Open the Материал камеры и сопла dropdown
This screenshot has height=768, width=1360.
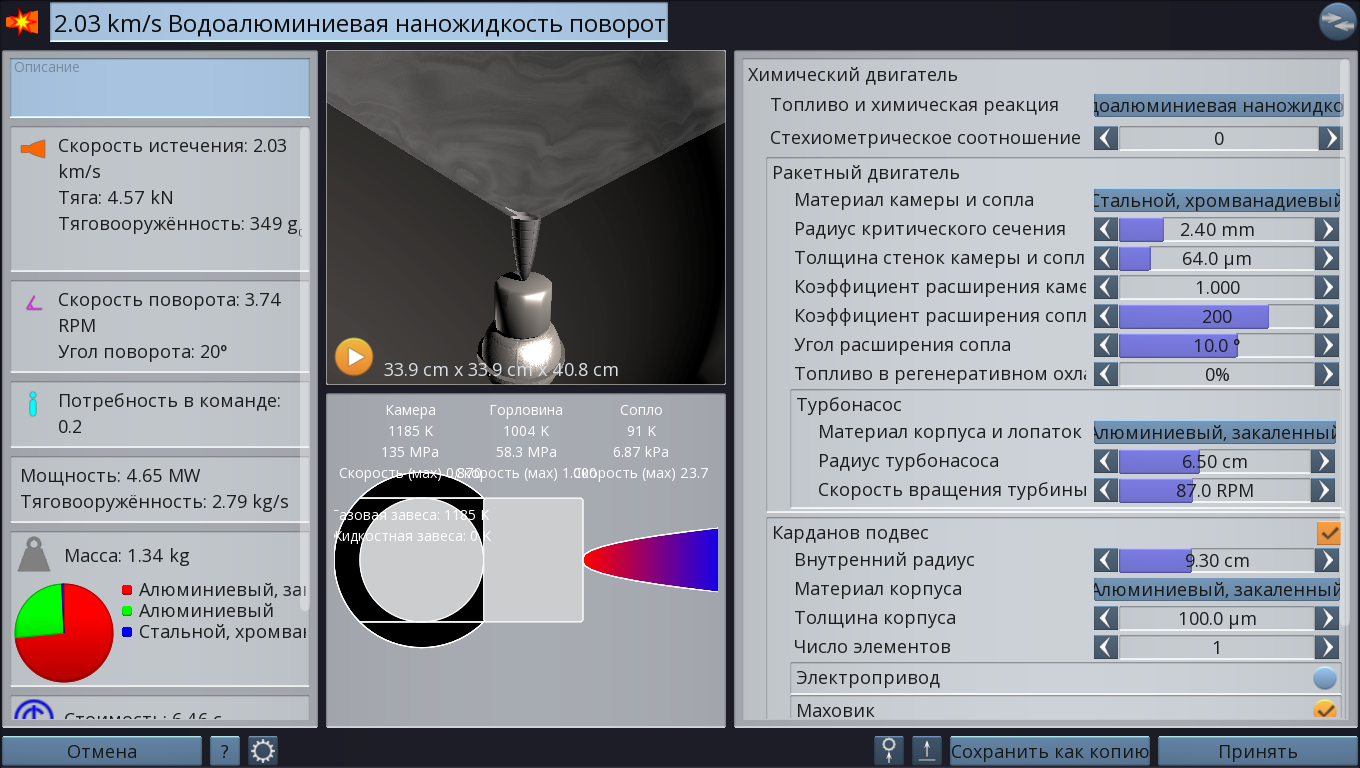click(x=1217, y=201)
